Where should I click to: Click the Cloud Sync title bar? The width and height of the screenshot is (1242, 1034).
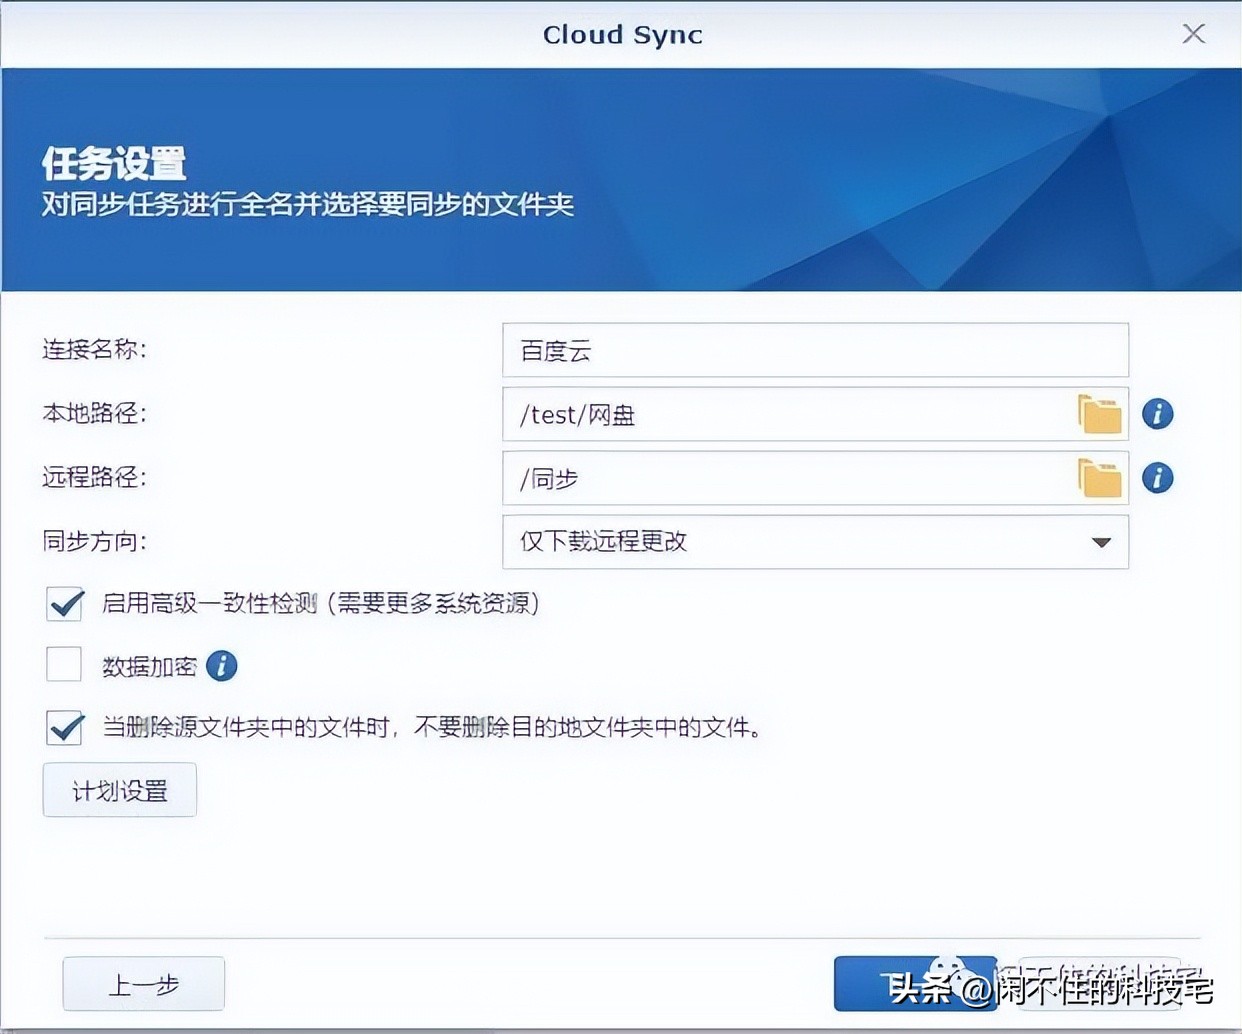click(621, 33)
